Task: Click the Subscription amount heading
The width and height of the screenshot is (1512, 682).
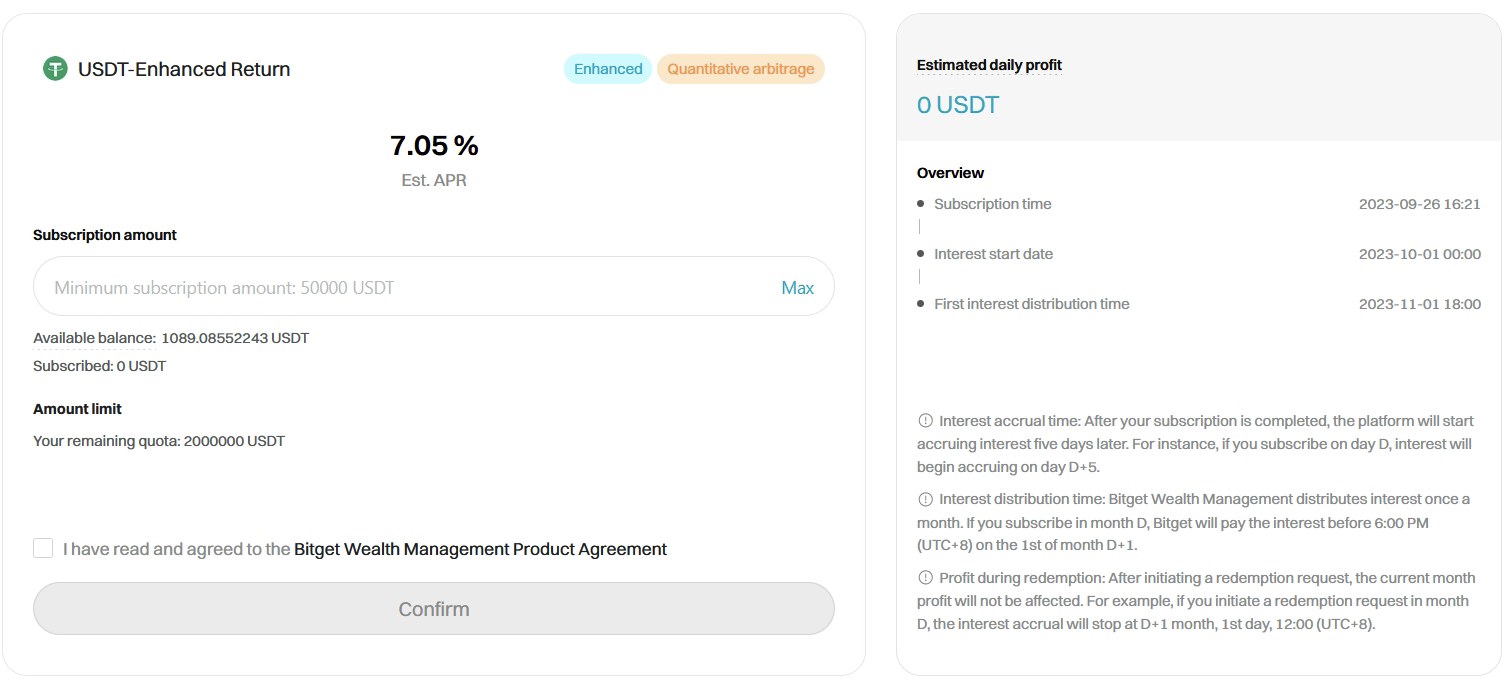Action: pyautogui.click(x=105, y=235)
